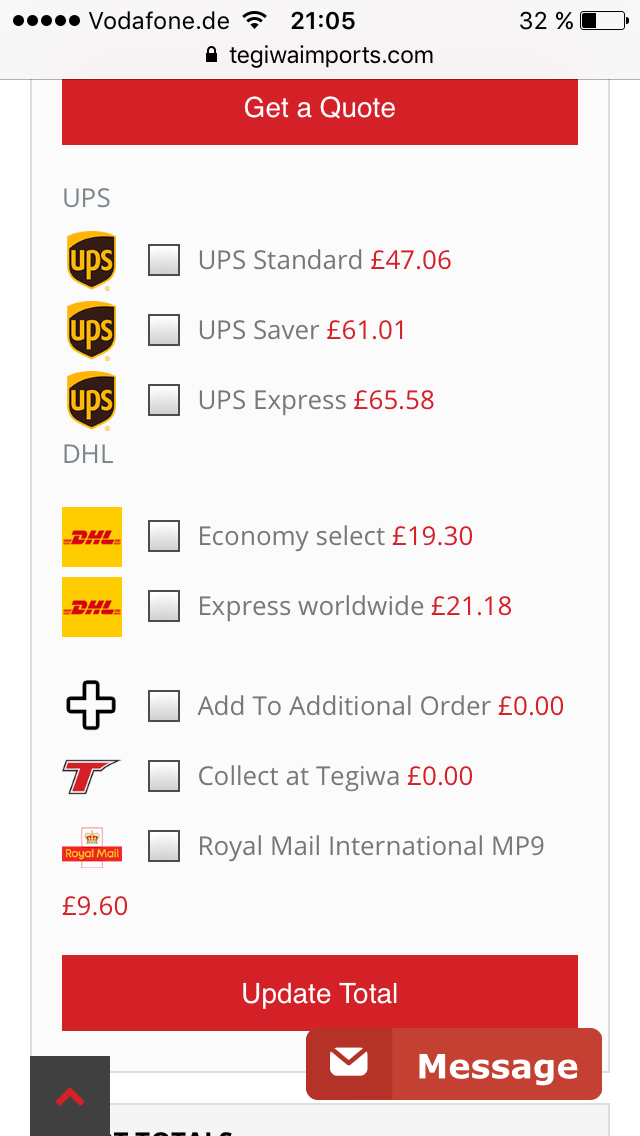Check the UPS Standard £47.06 checkbox
This screenshot has width=640, height=1136.
point(164,260)
